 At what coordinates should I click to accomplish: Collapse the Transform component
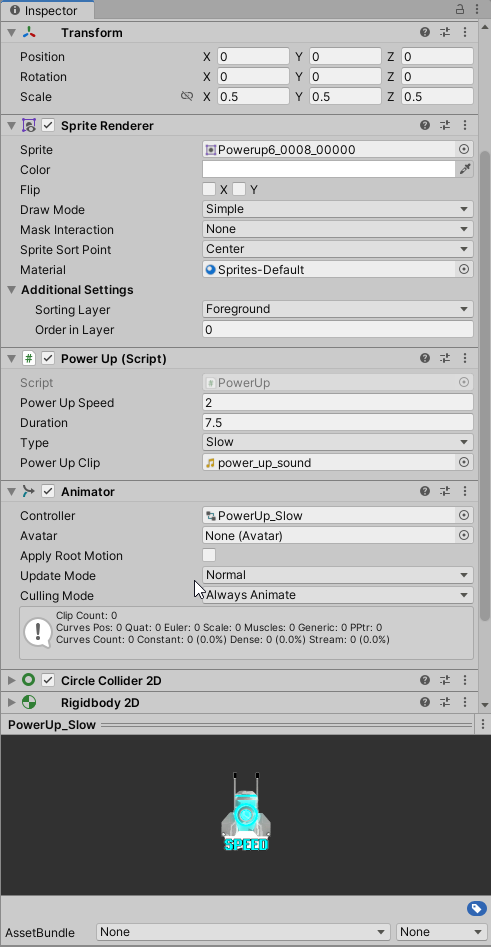(x=11, y=33)
